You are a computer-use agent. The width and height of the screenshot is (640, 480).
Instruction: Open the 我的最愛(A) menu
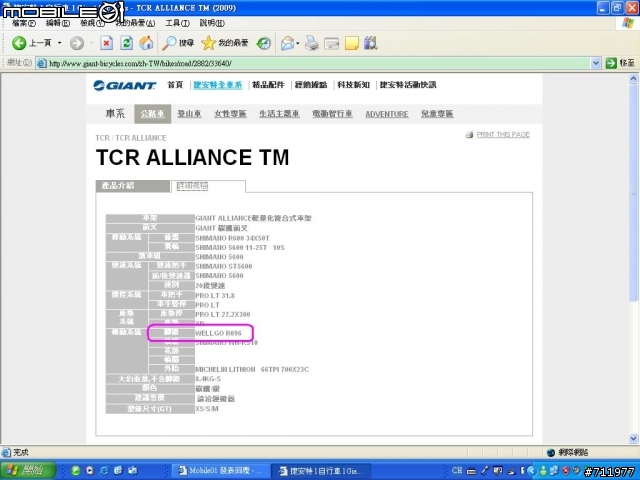(x=135, y=23)
